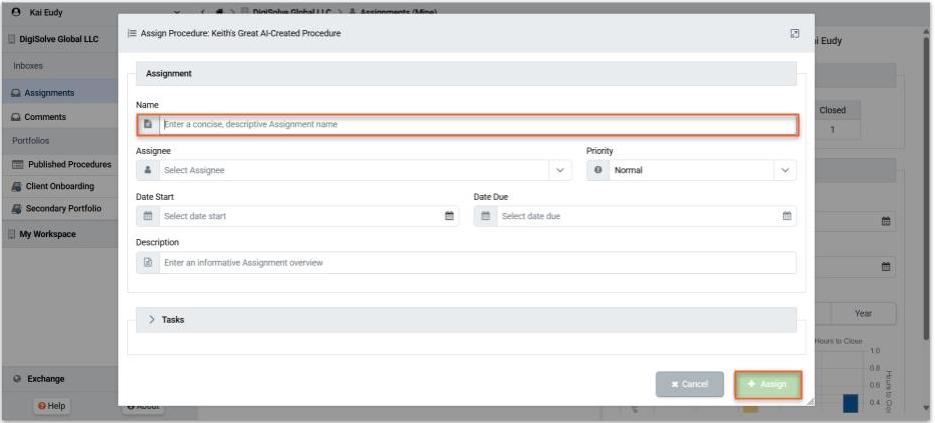This screenshot has height=423, width=935.
Task: Click the Comments inbox icon in sidebar
Action: (16, 117)
